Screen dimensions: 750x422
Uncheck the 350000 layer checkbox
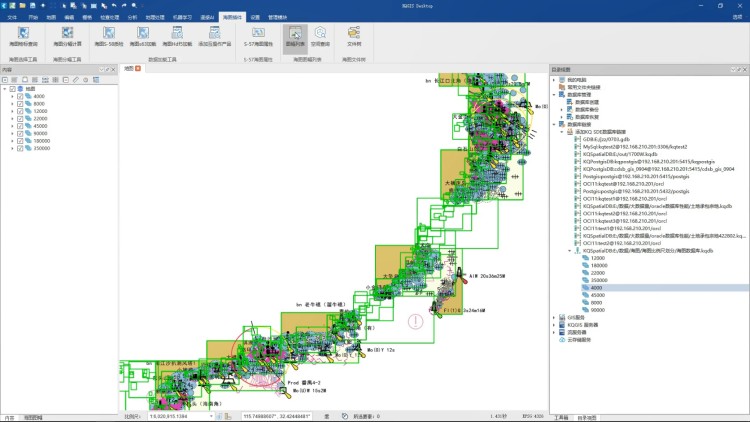(20, 148)
